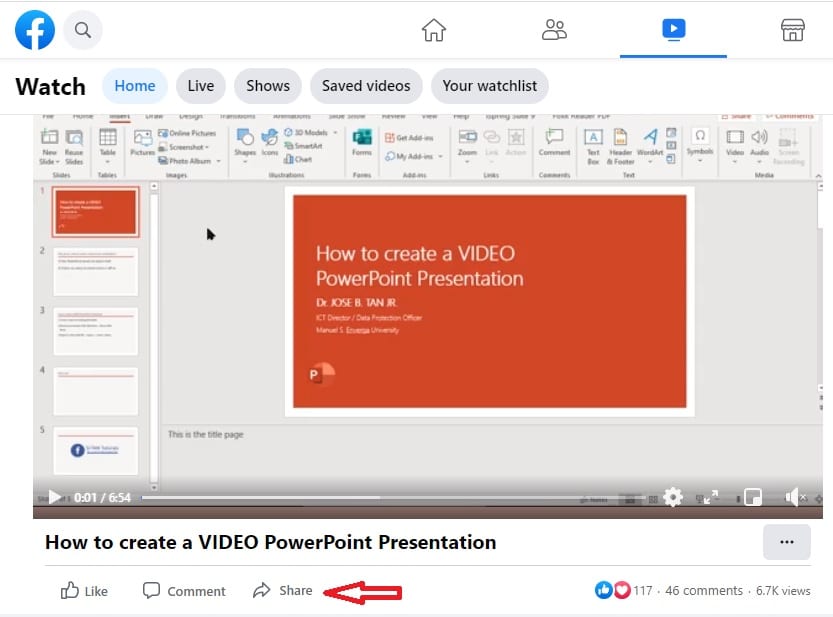Select the Home pill under Watch
This screenshot has width=833, height=617.
coord(135,86)
